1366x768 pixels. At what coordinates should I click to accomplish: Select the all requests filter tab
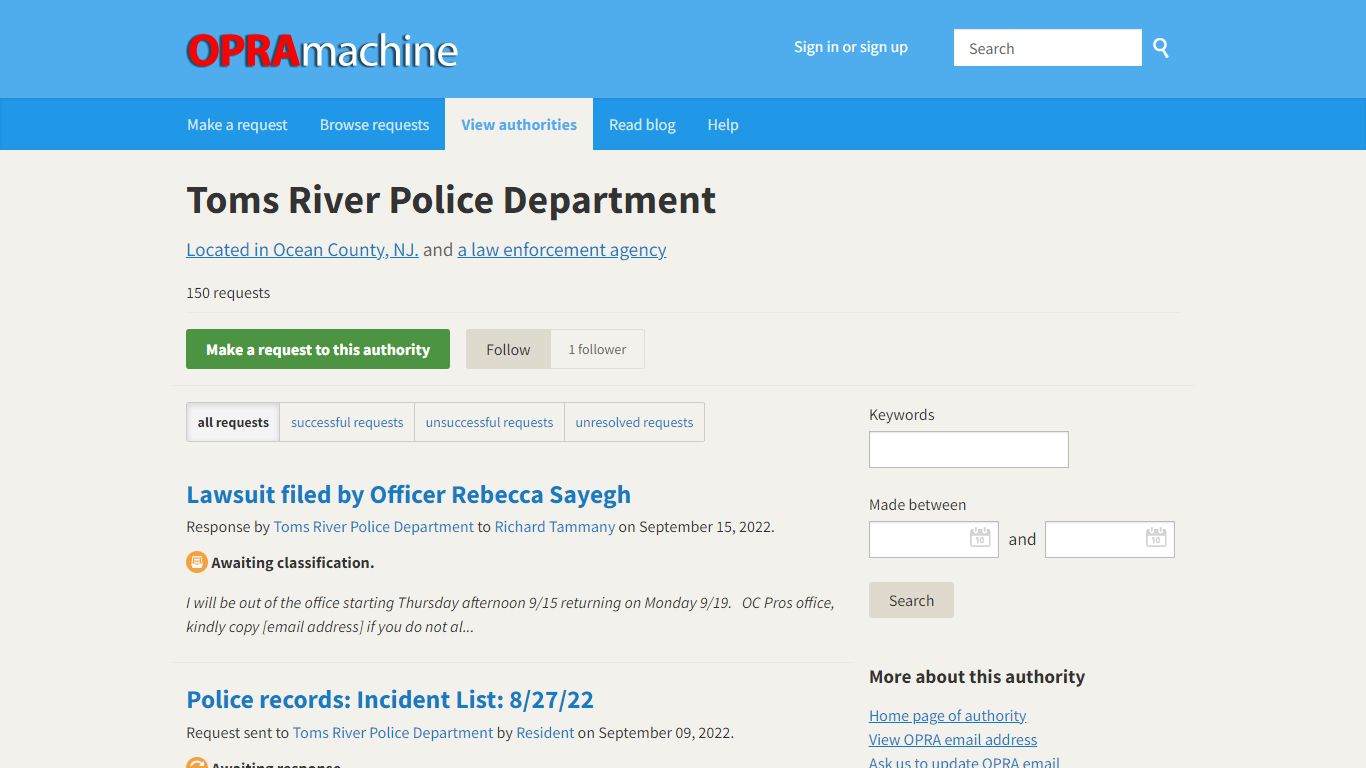pyautogui.click(x=233, y=422)
